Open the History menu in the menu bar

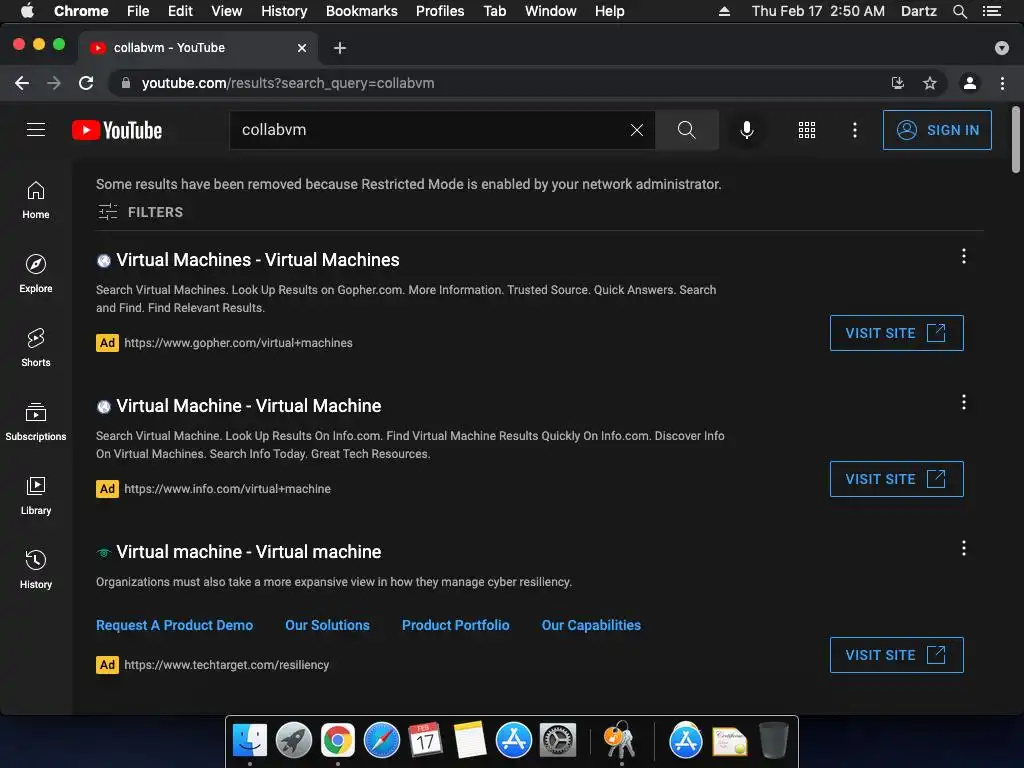coord(284,11)
